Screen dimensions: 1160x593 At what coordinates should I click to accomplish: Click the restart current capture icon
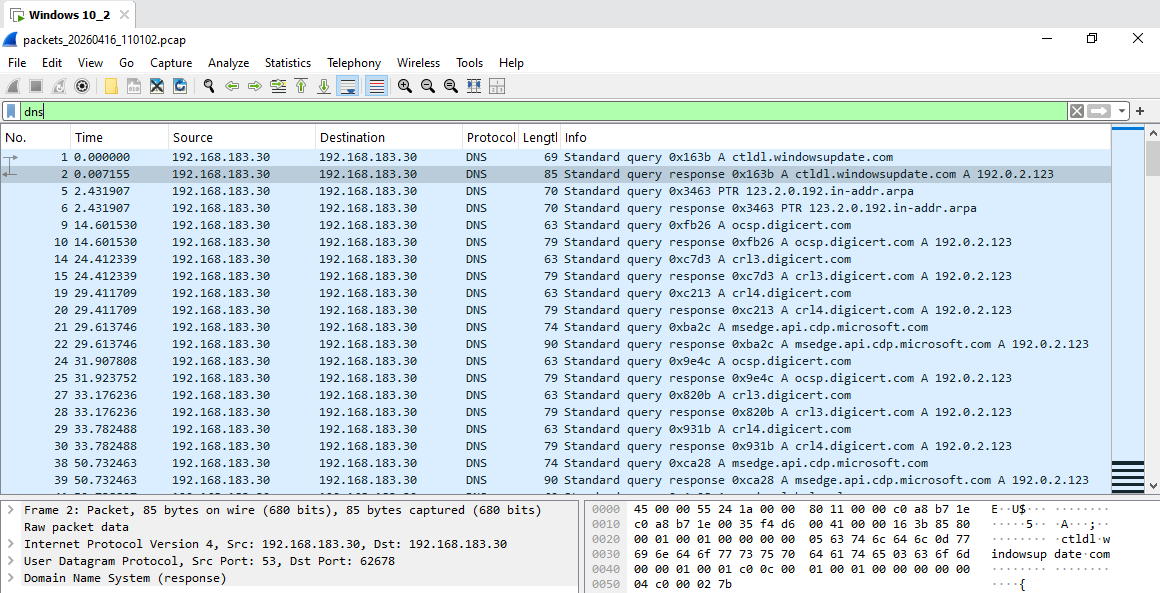coord(58,87)
